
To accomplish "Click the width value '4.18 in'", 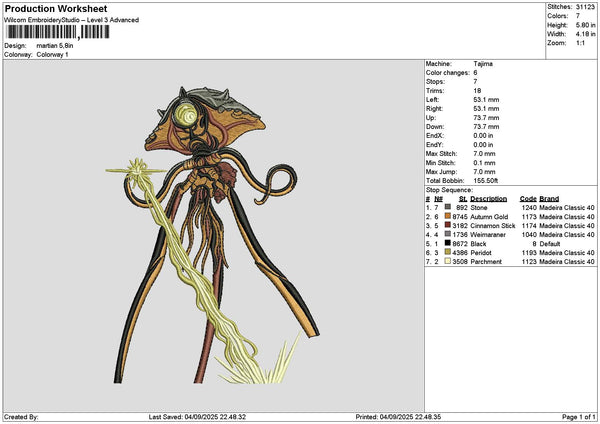I will pyautogui.click(x=585, y=34).
